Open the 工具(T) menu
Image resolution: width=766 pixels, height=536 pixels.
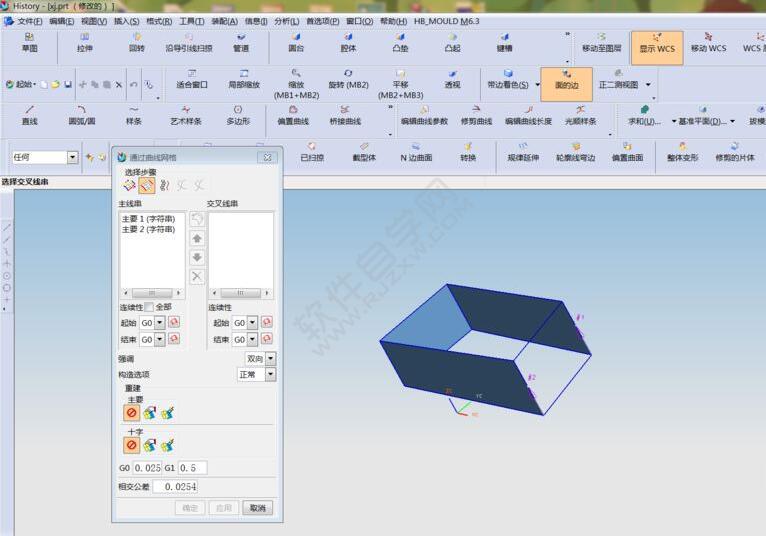(x=192, y=21)
